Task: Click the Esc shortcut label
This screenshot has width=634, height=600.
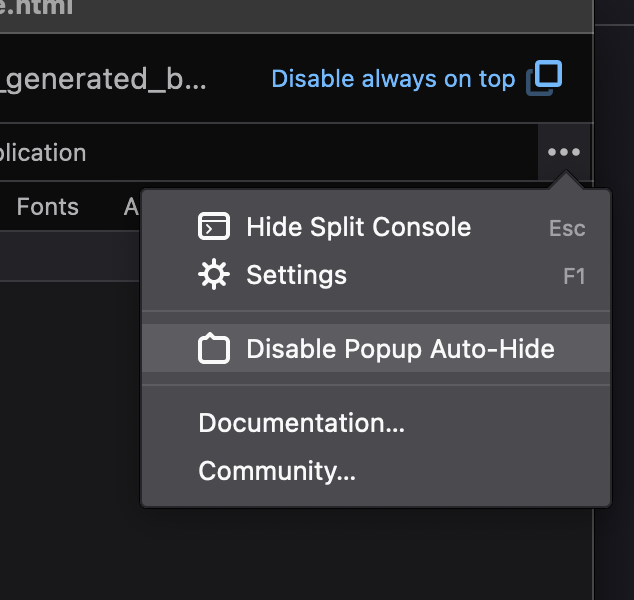Action: (567, 228)
